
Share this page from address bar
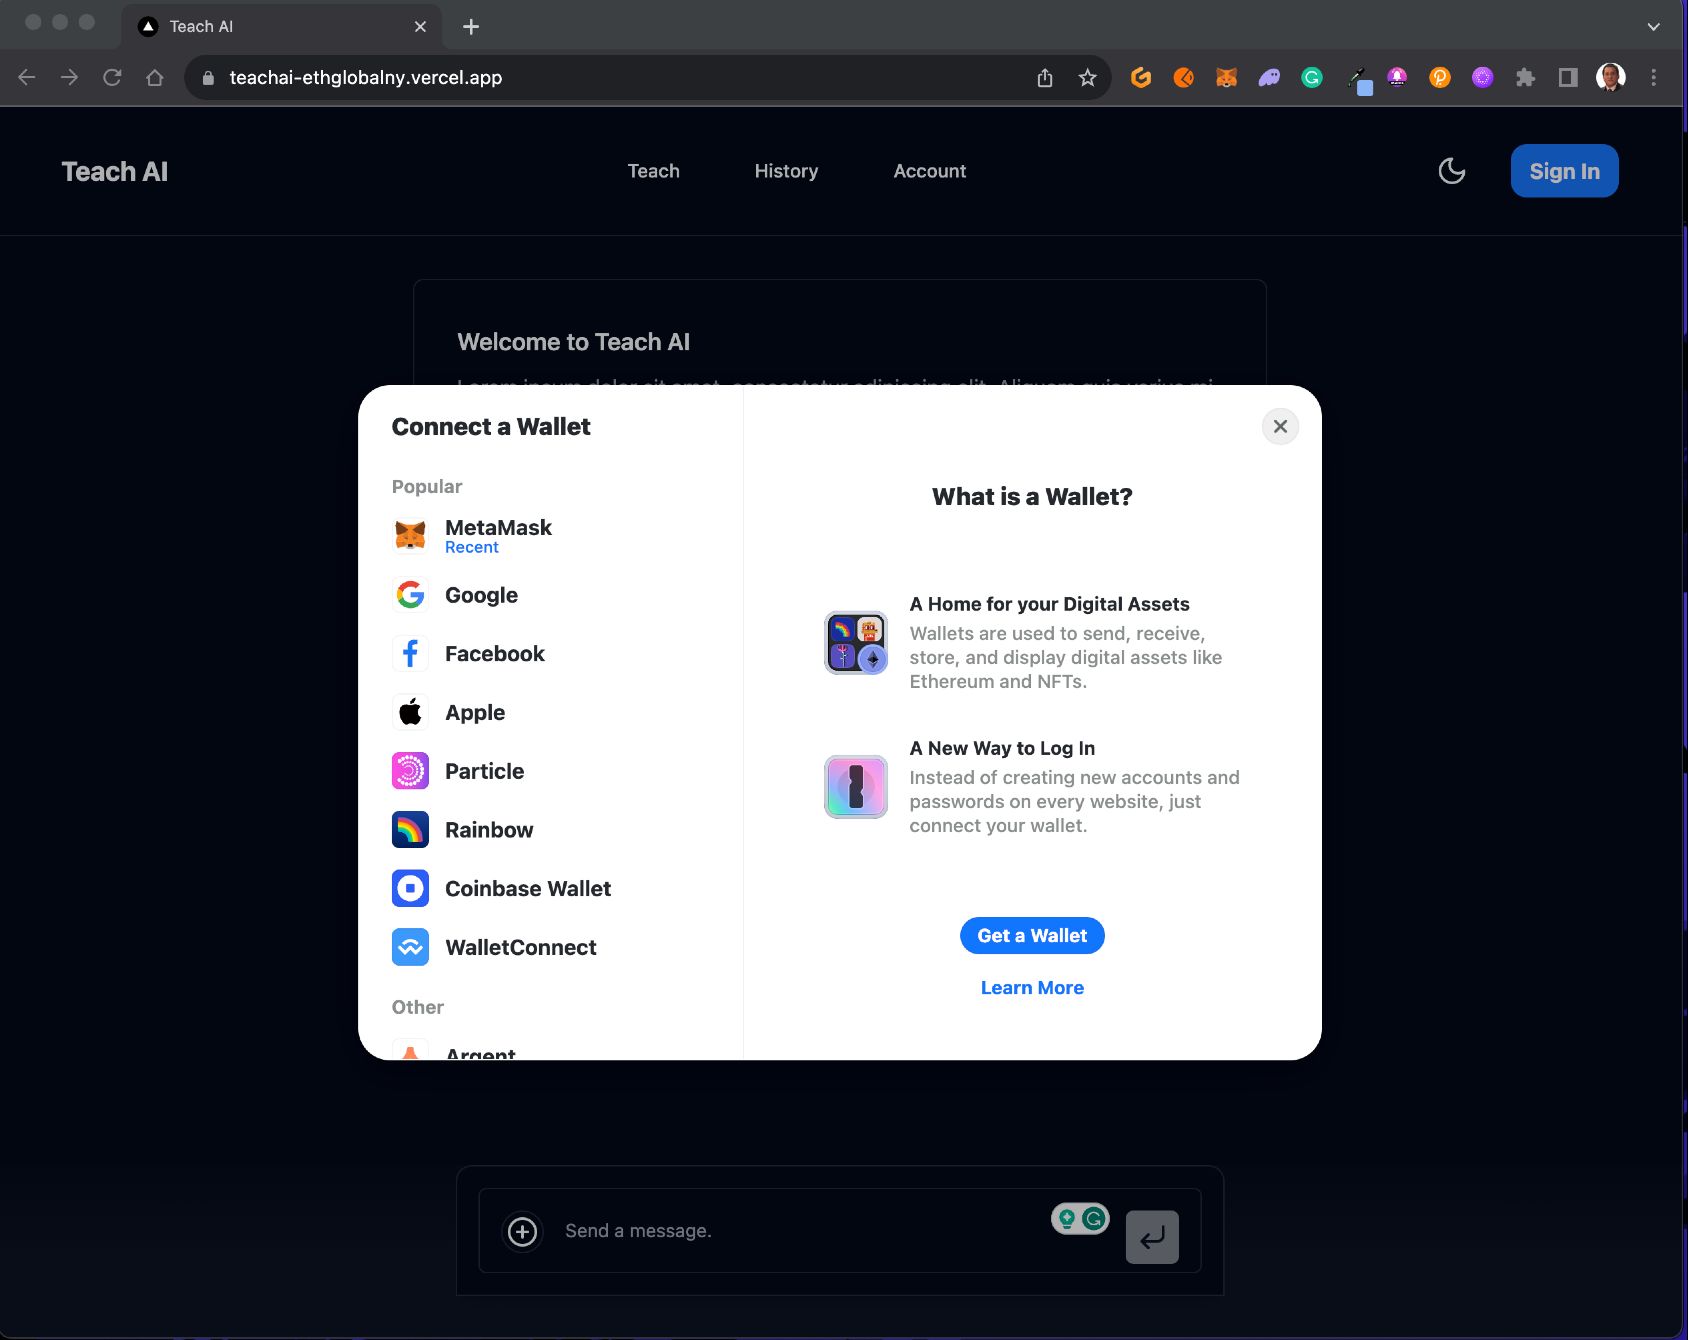point(1045,78)
